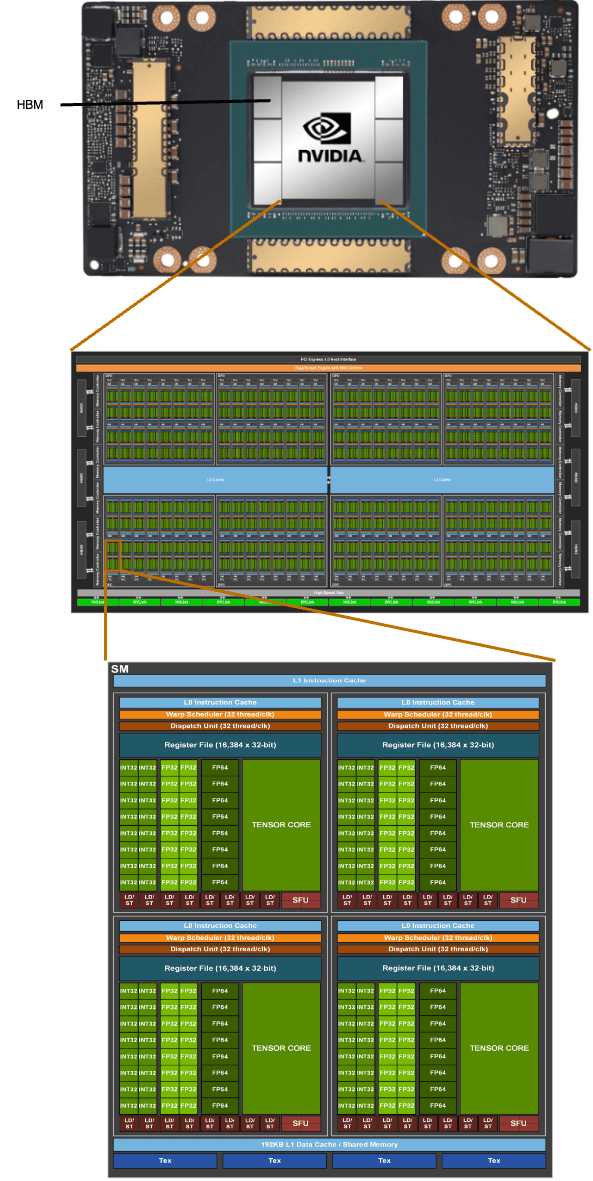
Task: Click lower-left Warp Scheduler (32 thread/clk) bar
Action: click(220, 938)
